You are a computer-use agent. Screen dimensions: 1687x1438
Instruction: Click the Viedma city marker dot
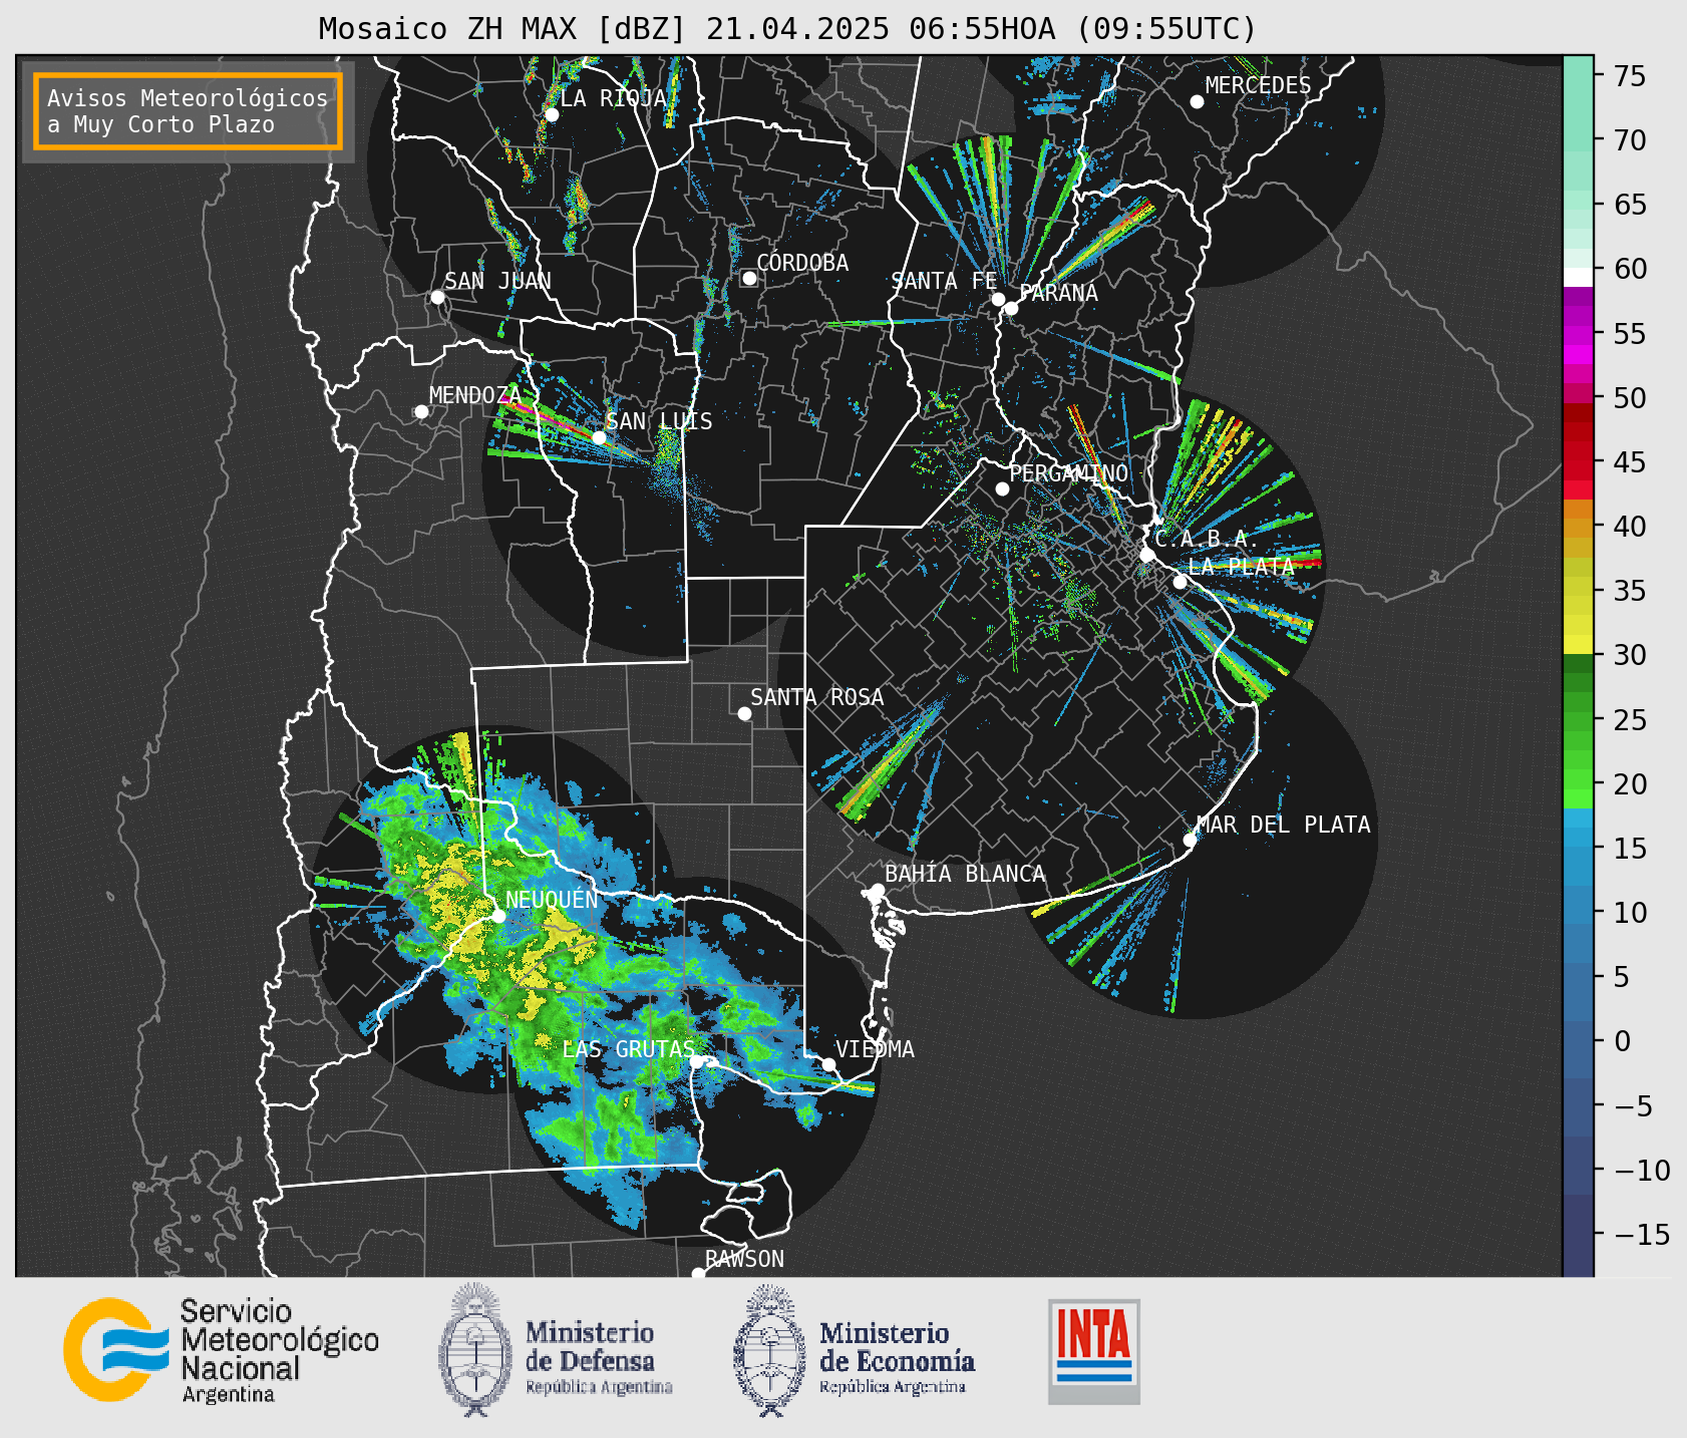[828, 1064]
